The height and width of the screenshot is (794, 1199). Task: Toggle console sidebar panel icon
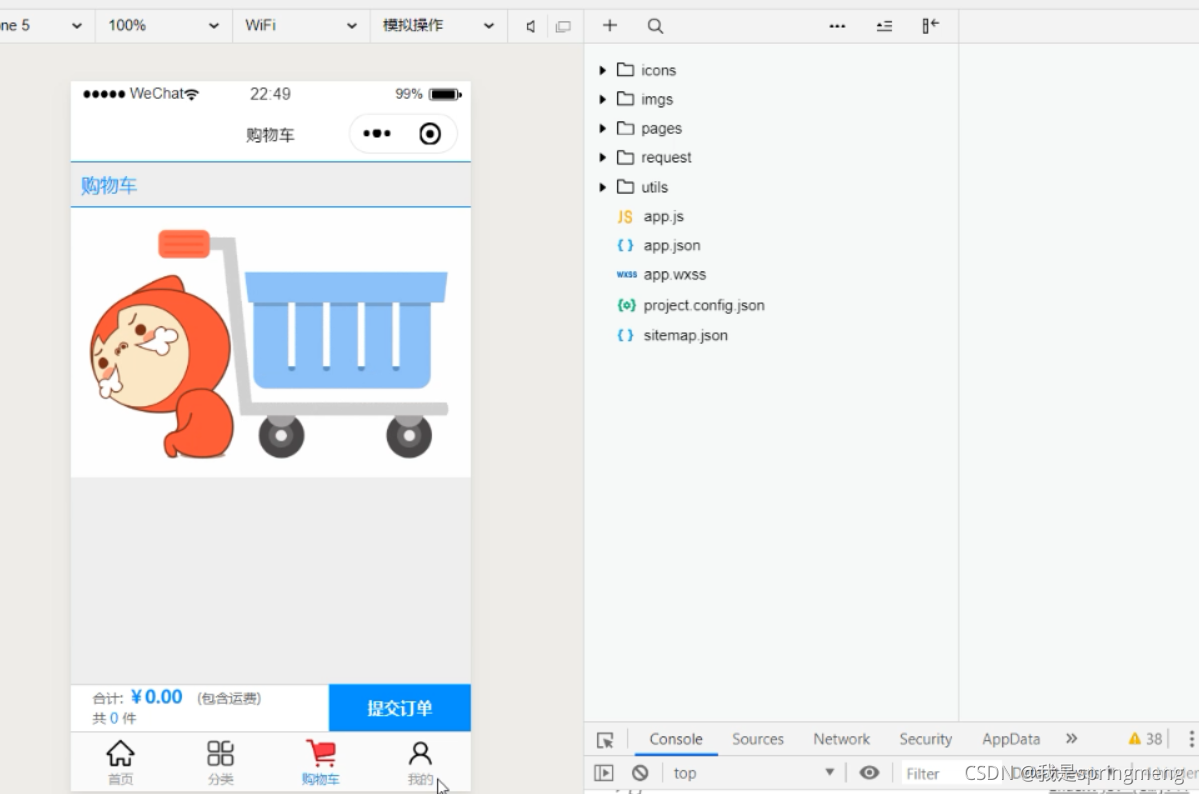tap(603, 773)
